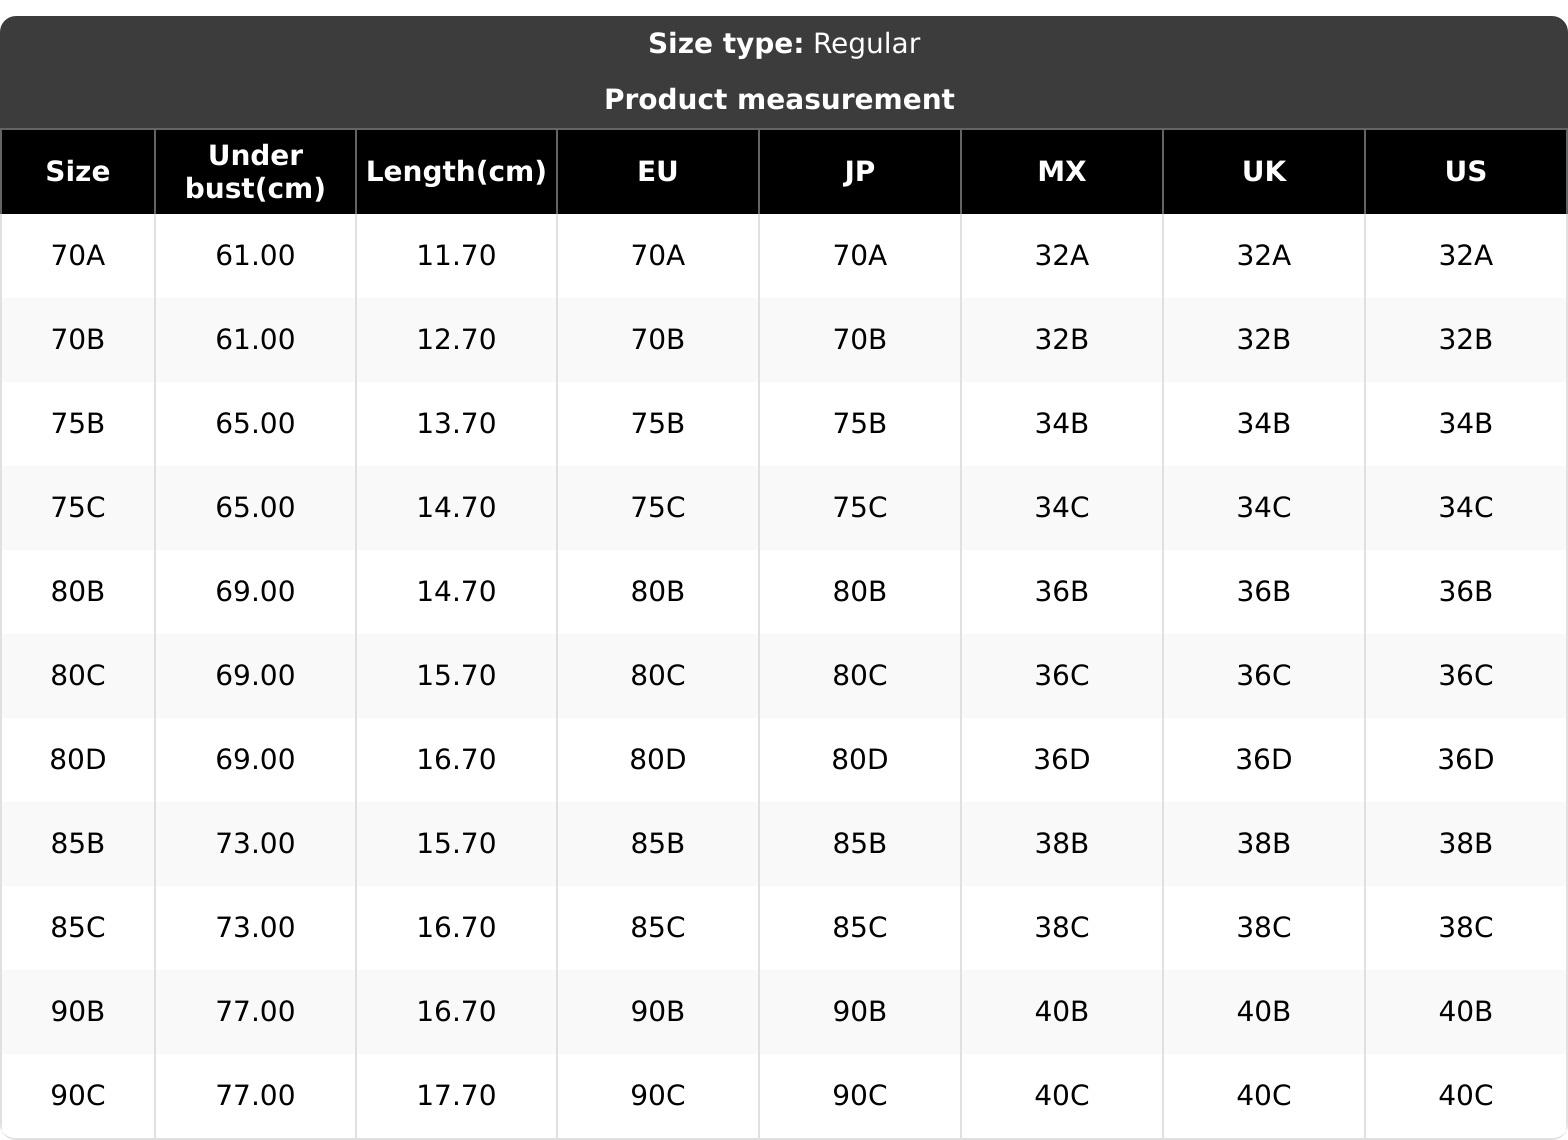Select EU size 85B cell
Viewport: 1568px width, 1140px height.
coord(658,844)
